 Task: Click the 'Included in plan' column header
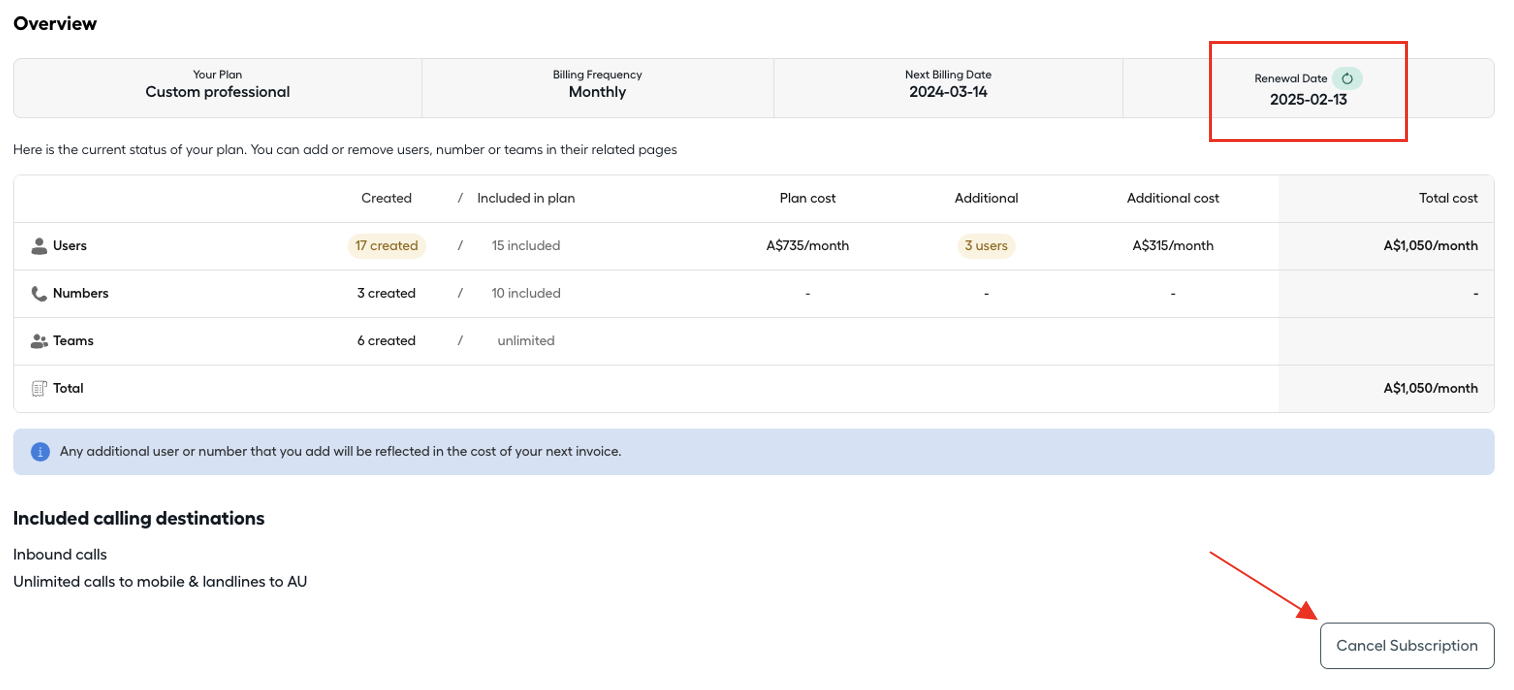point(526,198)
